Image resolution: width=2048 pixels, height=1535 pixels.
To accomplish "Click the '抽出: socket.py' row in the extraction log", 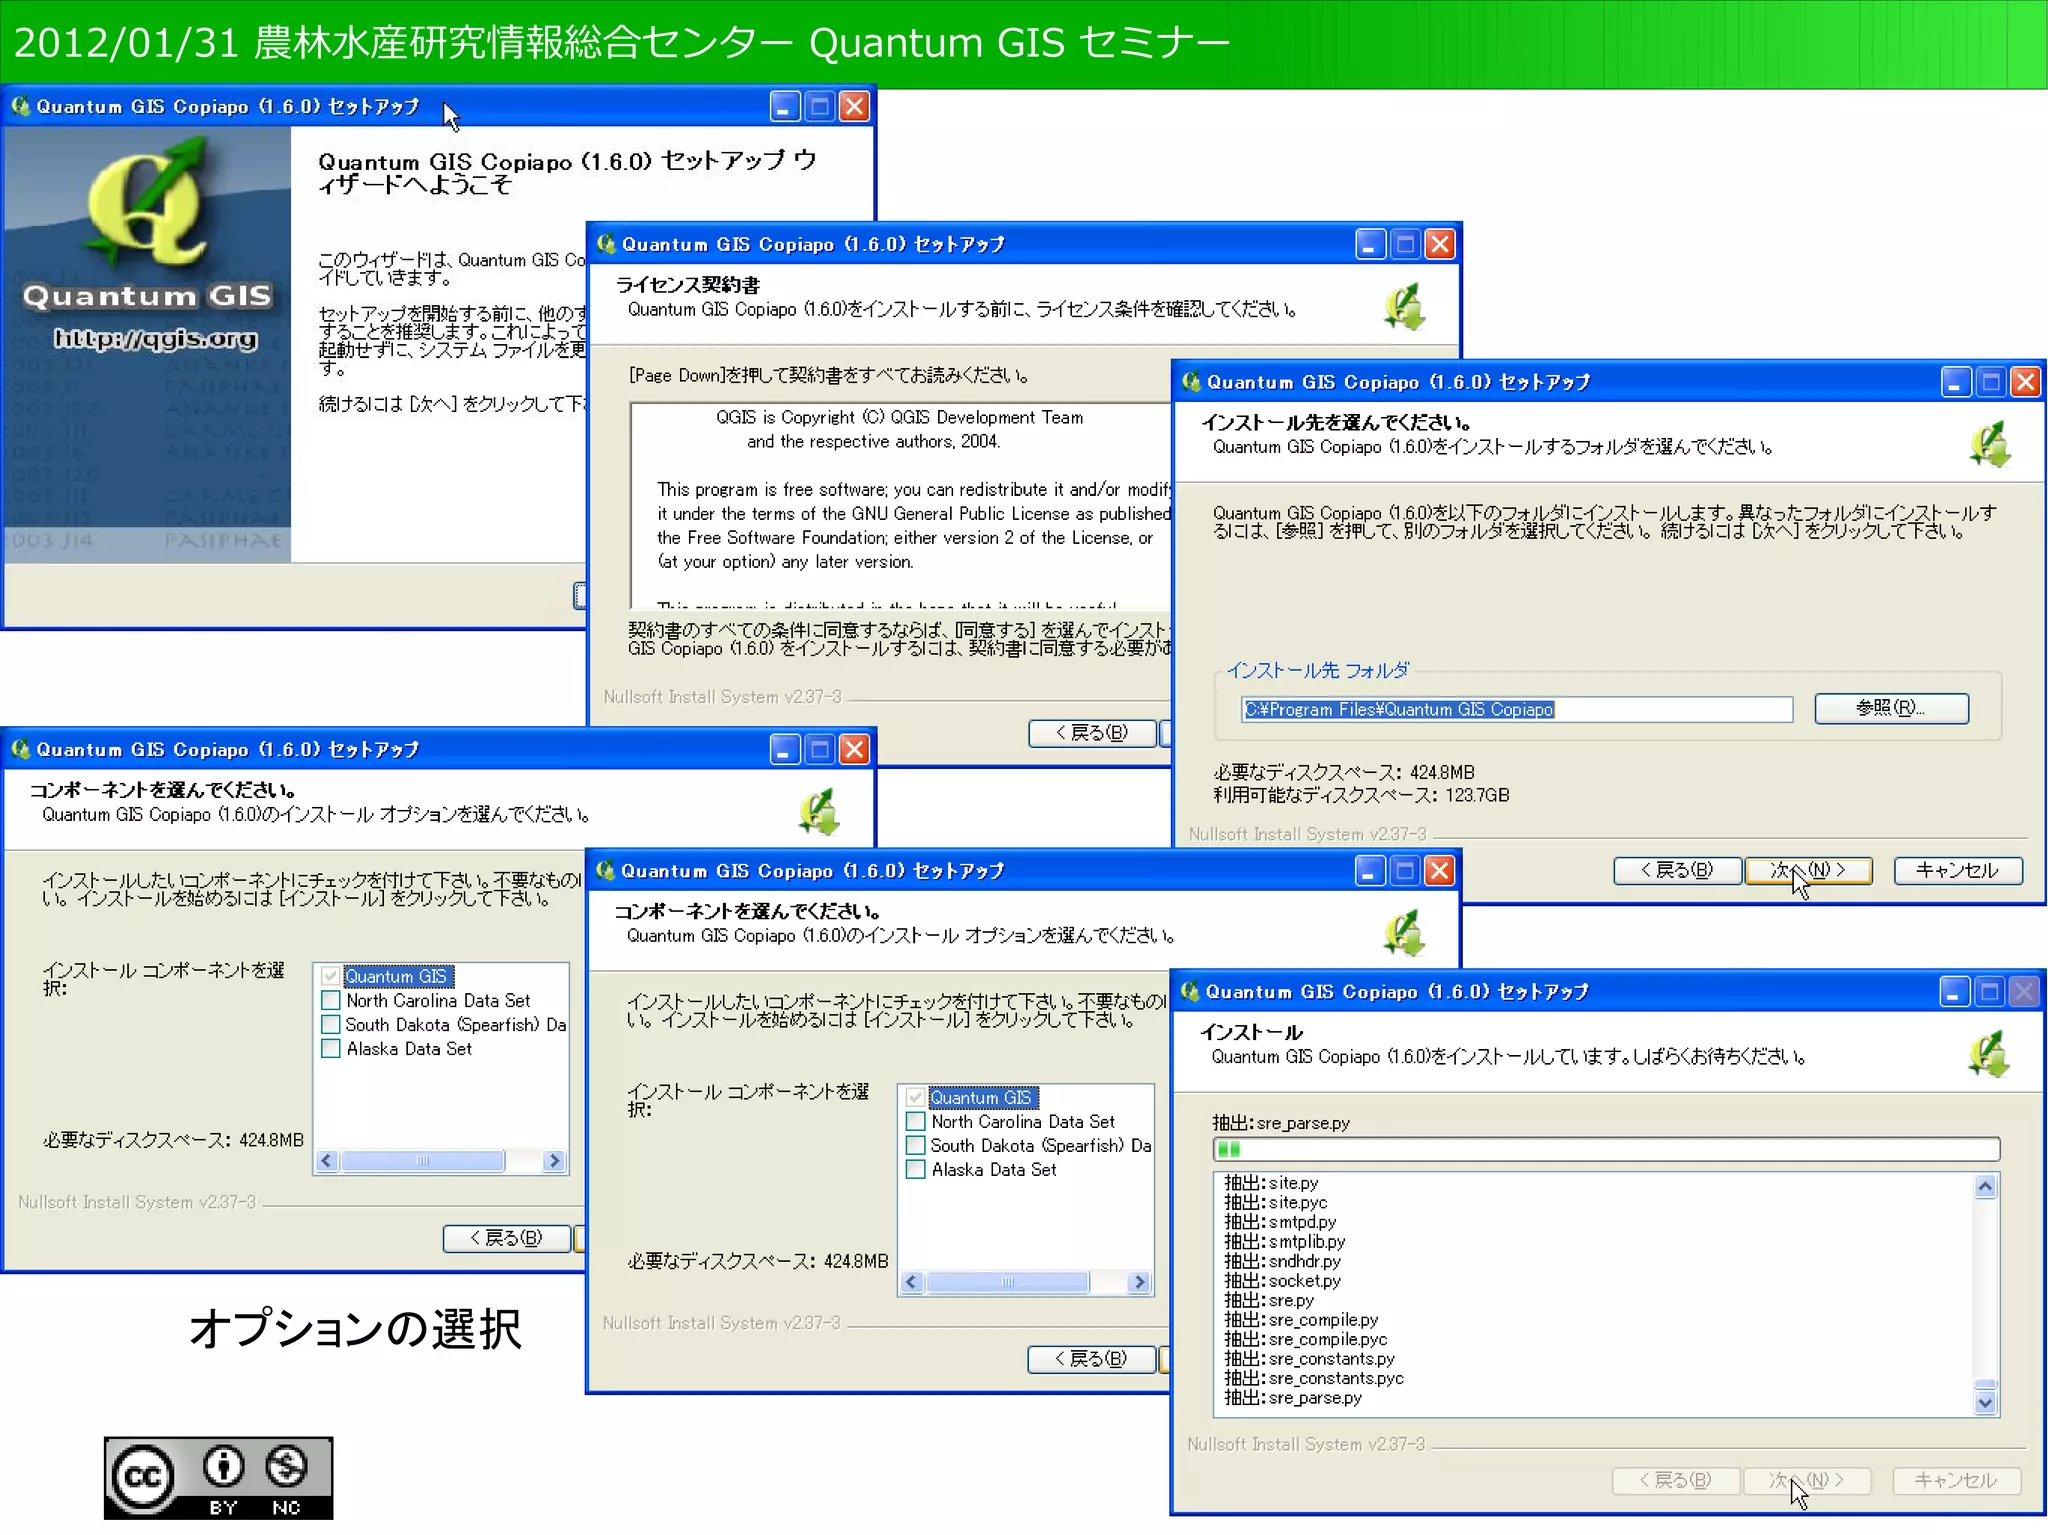I will pyautogui.click(x=1283, y=1281).
